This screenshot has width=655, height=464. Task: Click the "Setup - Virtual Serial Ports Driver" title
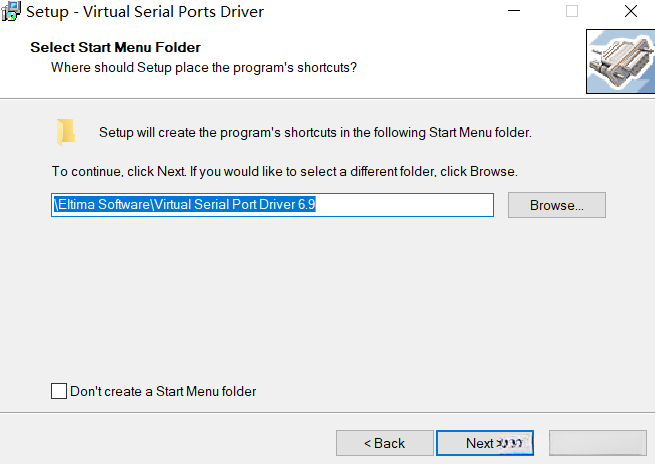coord(144,12)
